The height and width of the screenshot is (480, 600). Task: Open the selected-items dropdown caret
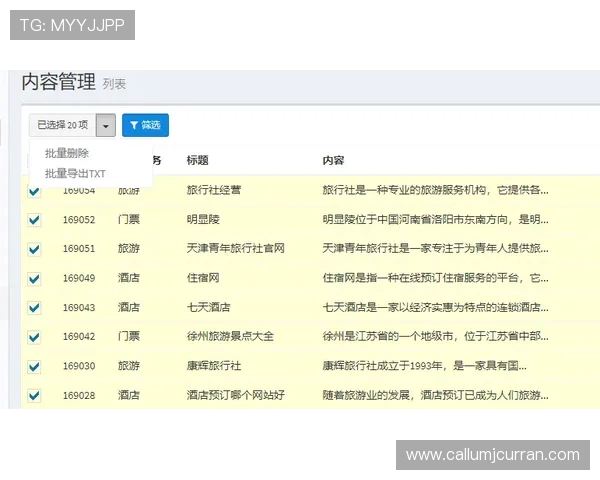(x=106, y=125)
